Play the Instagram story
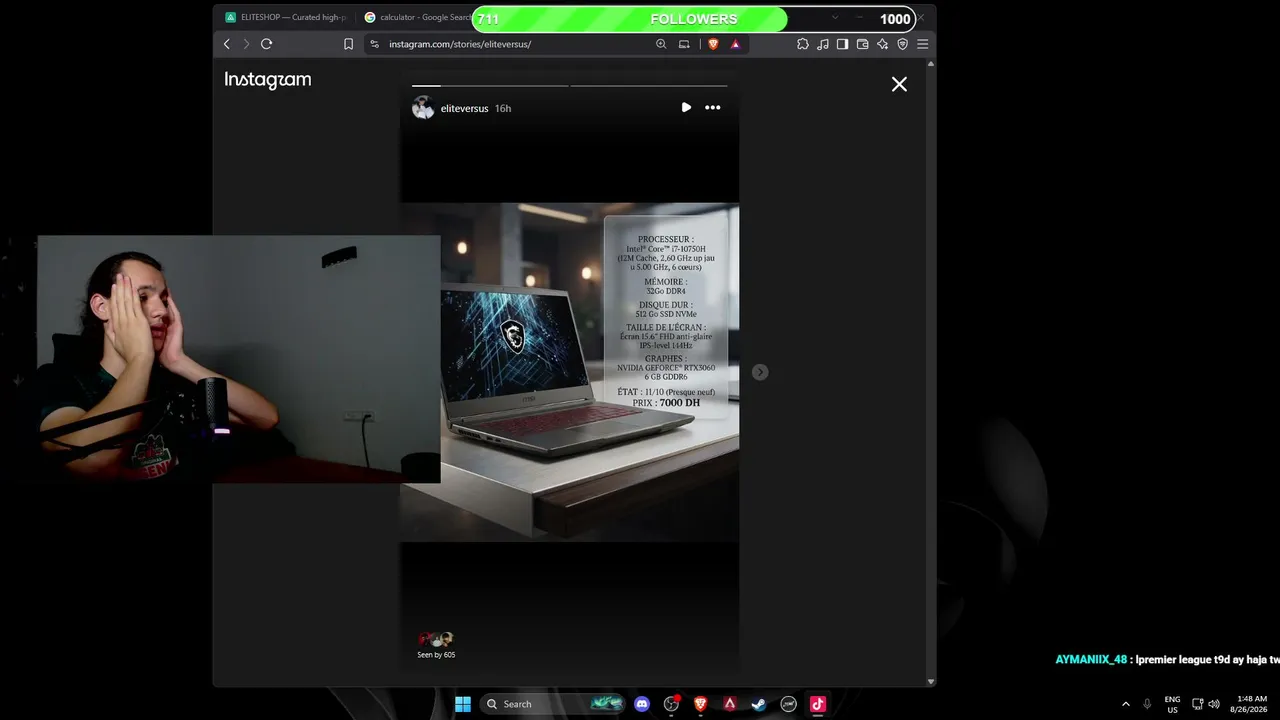The width and height of the screenshot is (1280, 720). pyautogui.click(x=686, y=107)
